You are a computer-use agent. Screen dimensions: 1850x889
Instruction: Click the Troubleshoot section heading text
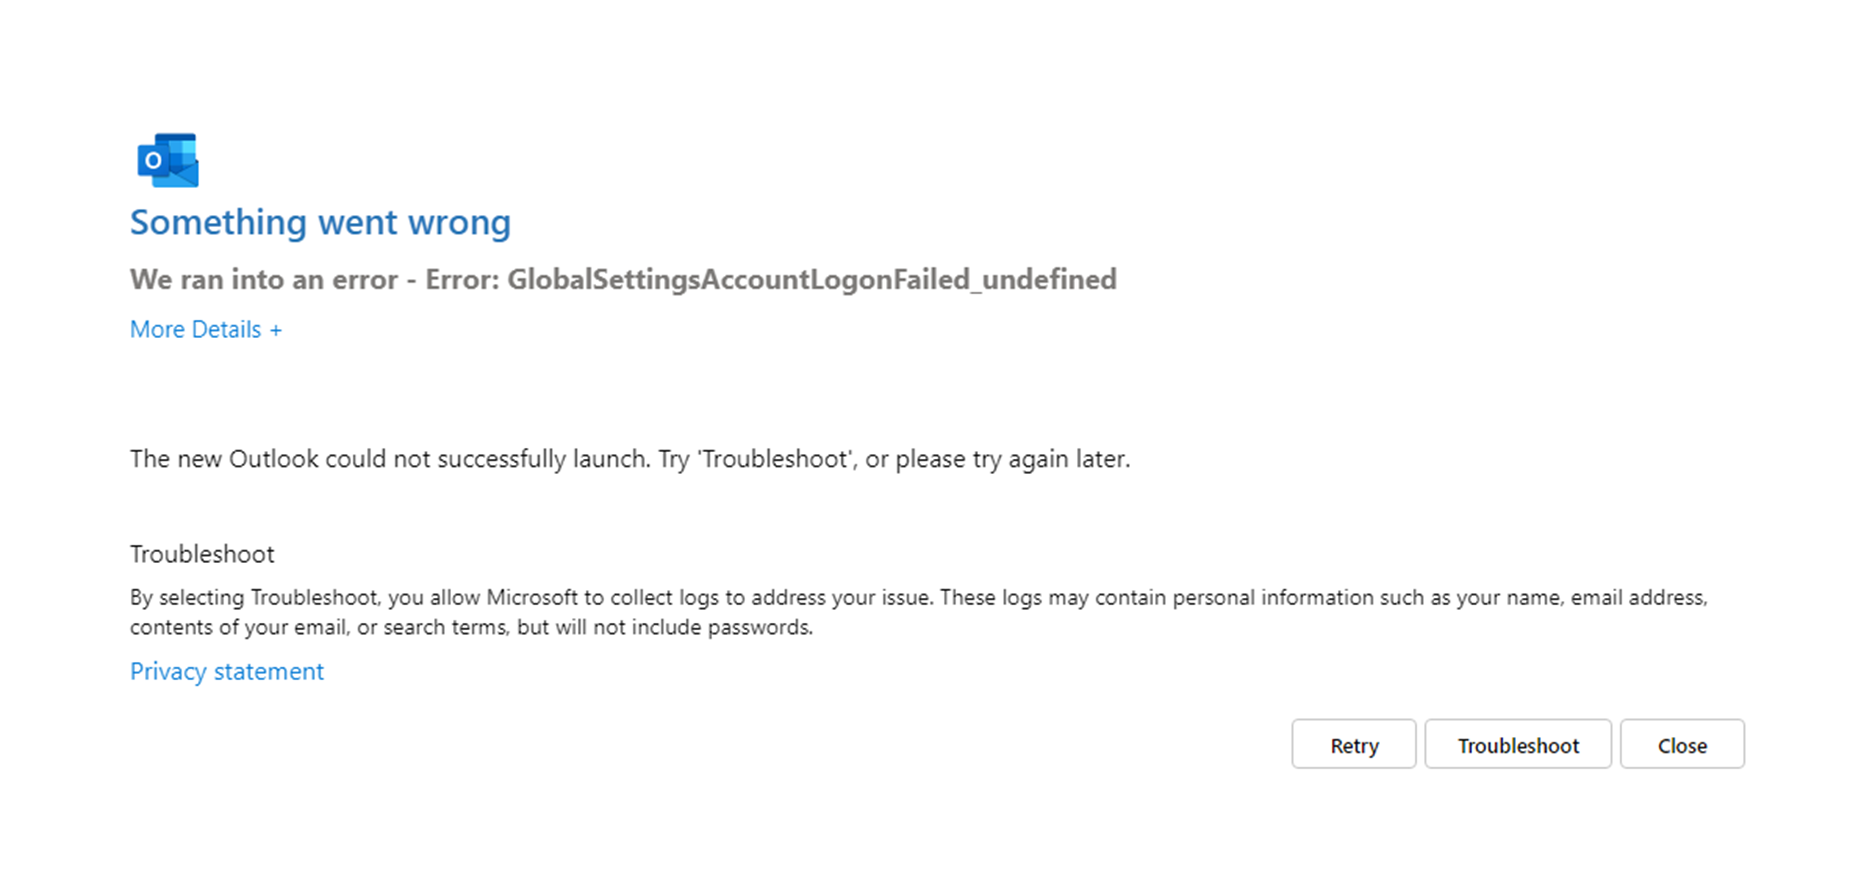point(201,553)
